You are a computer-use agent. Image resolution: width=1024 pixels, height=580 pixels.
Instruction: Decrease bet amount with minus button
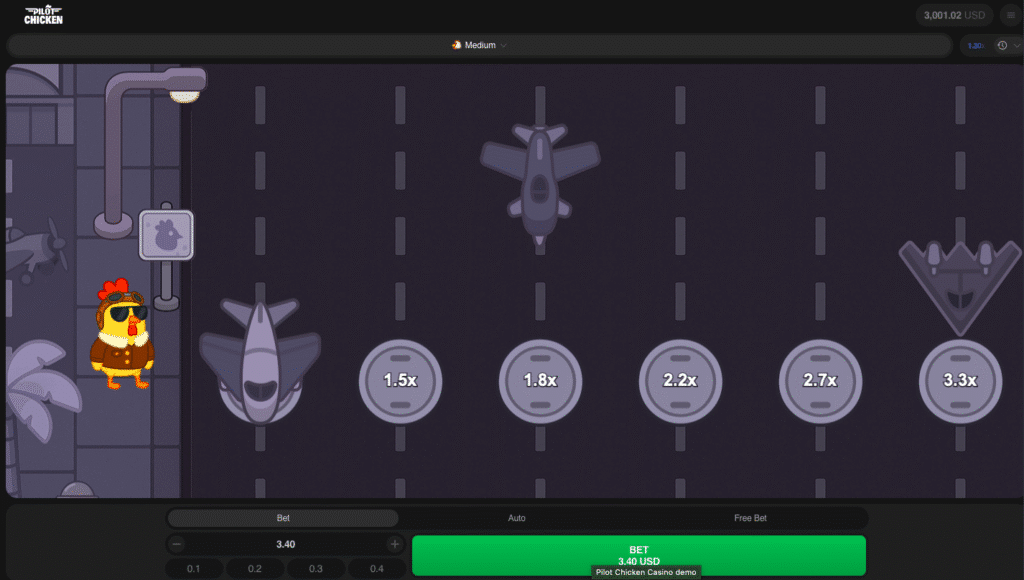tap(177, 544)
